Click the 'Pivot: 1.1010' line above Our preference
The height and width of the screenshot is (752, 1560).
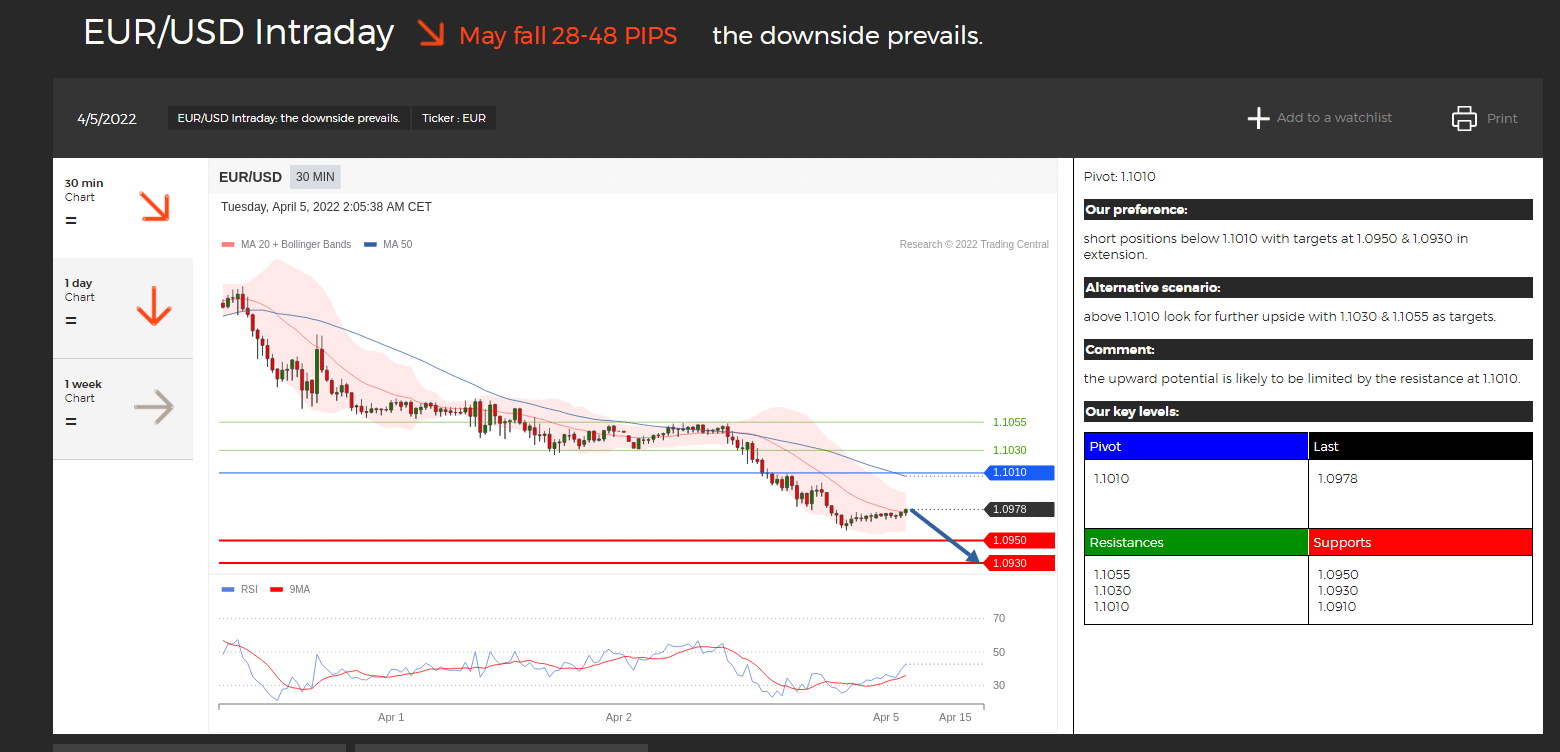click(x=1120, y=177)
